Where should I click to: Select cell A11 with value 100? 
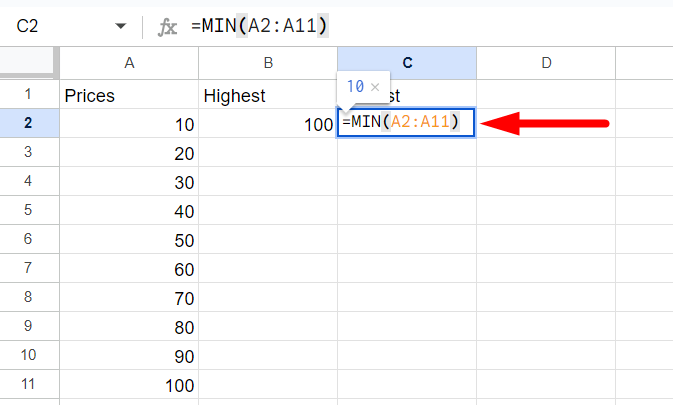pos(129,383)
